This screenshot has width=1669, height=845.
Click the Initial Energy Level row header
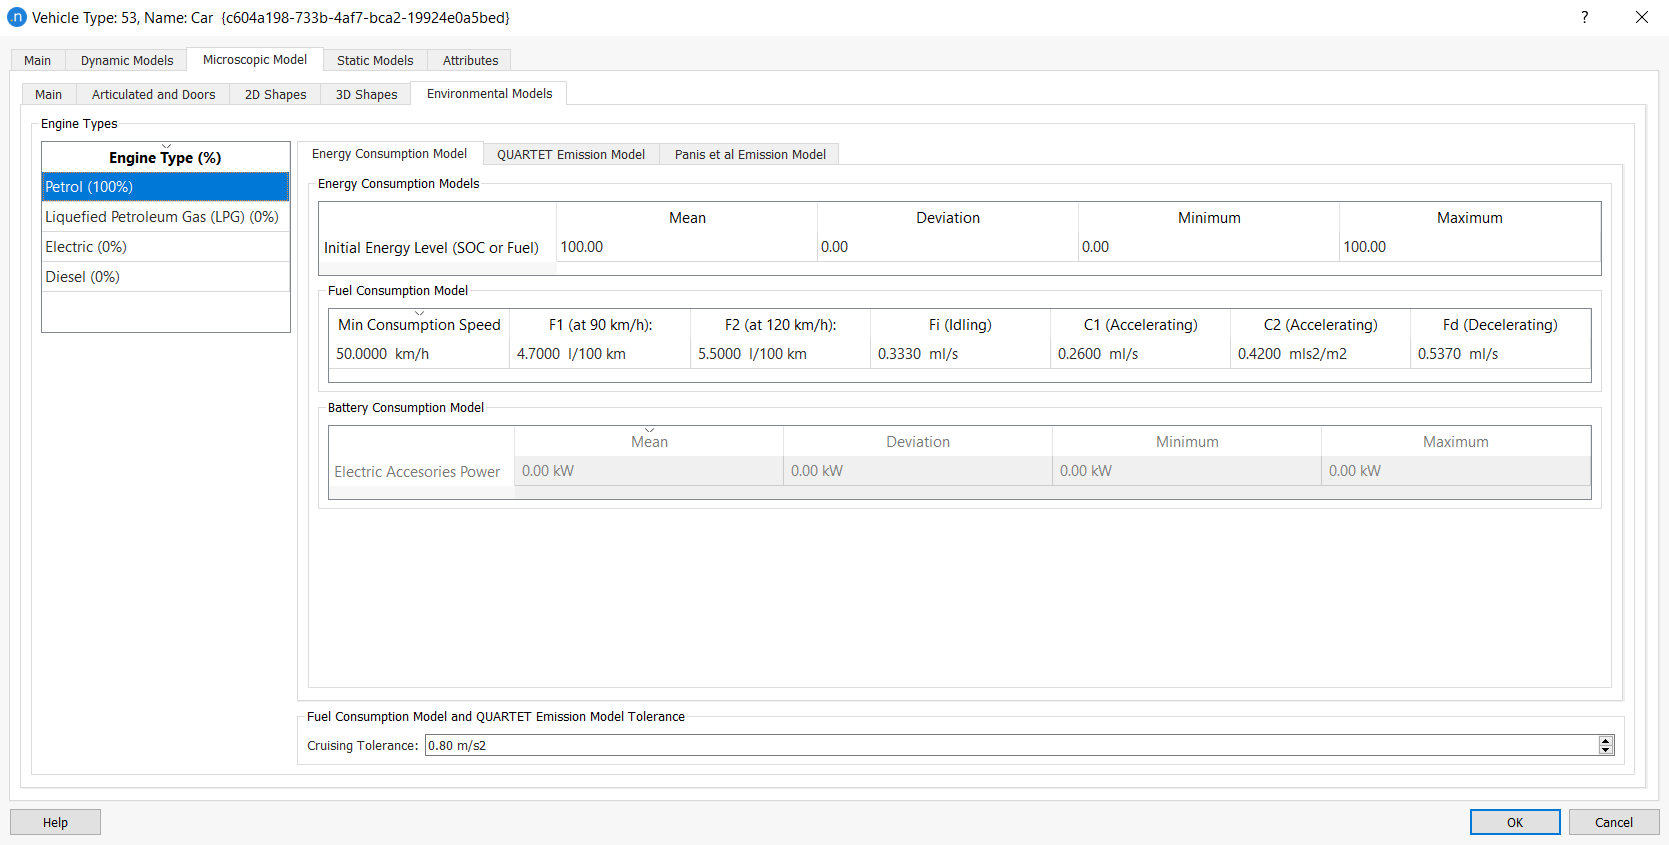[438, 247]
